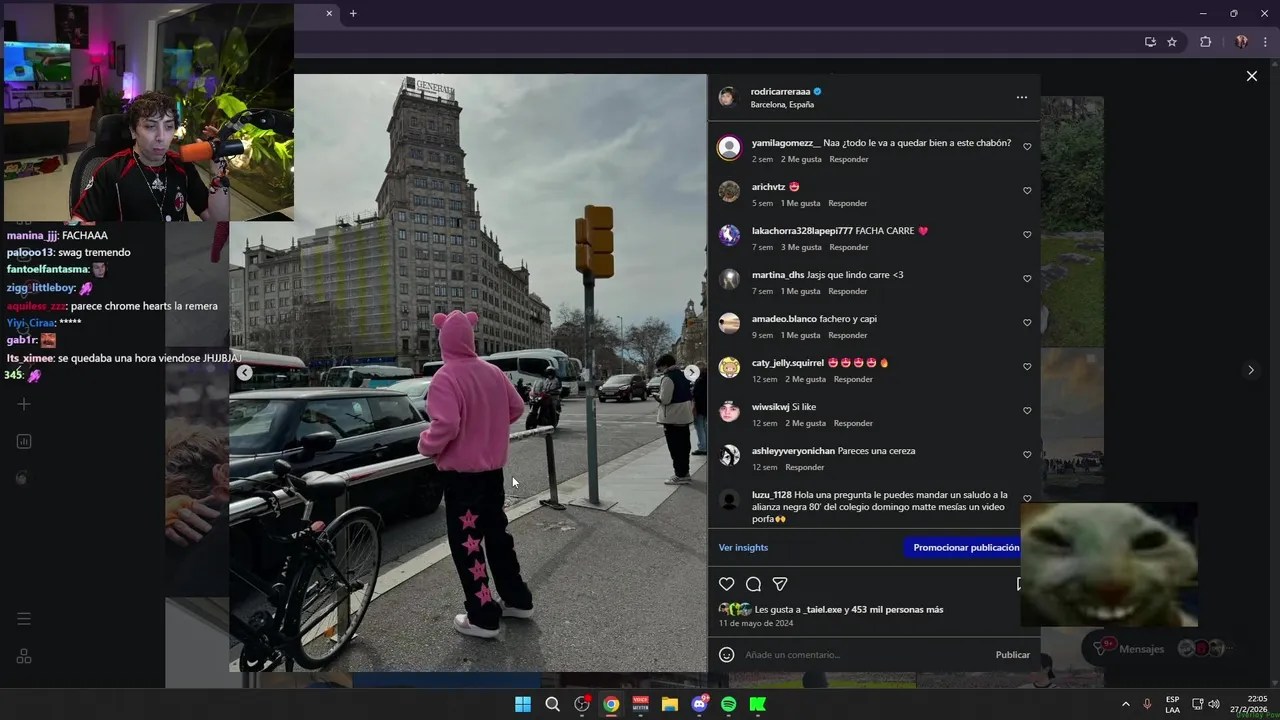1280x720 pixels.
Task: Click the ESP LAA language indicator
Action: [1172, 704]
